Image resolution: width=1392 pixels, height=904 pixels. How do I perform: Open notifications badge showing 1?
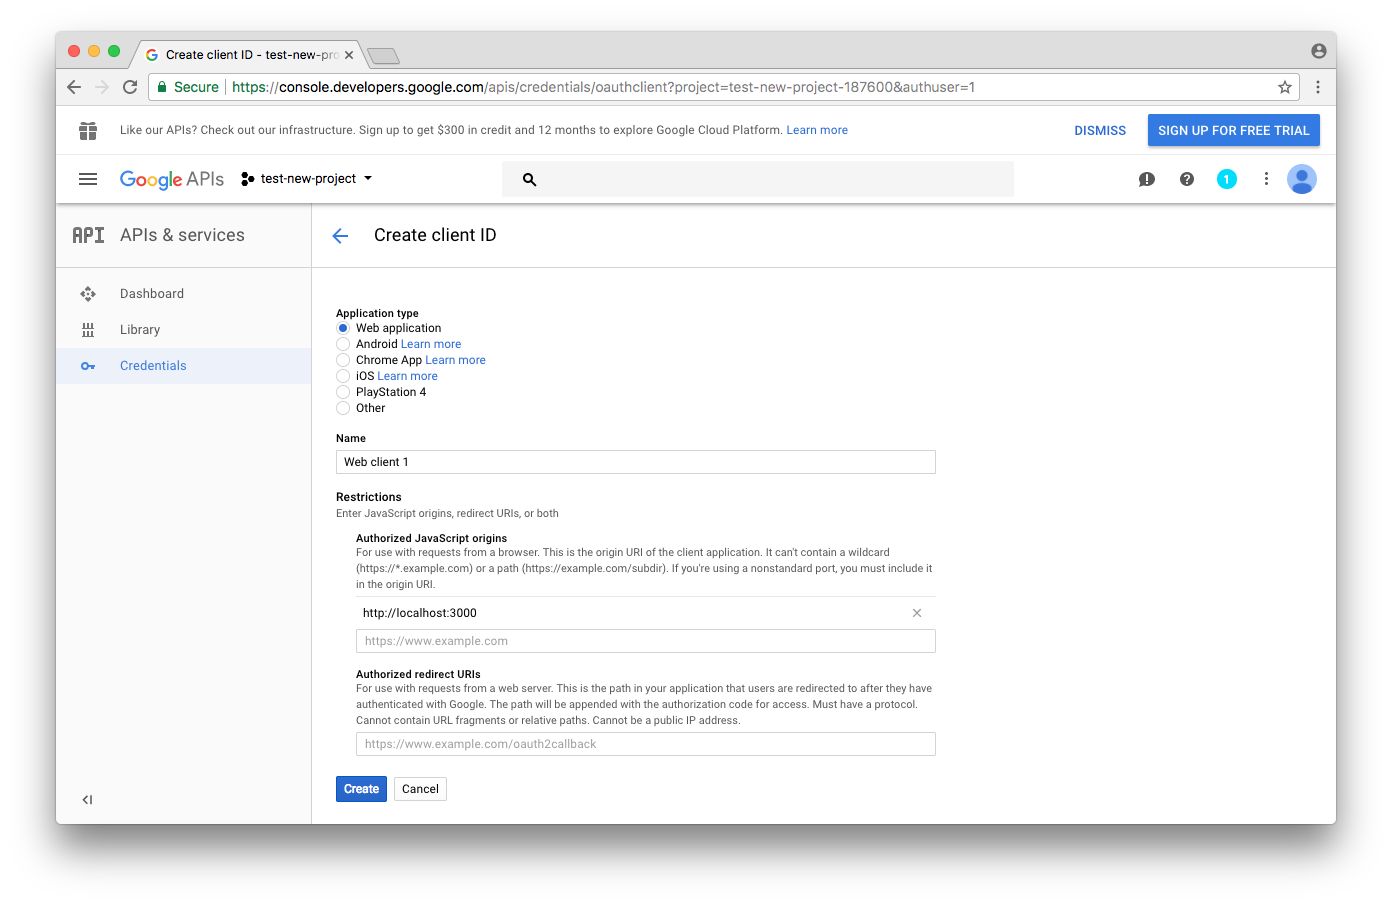click(x=1227, y=179)
